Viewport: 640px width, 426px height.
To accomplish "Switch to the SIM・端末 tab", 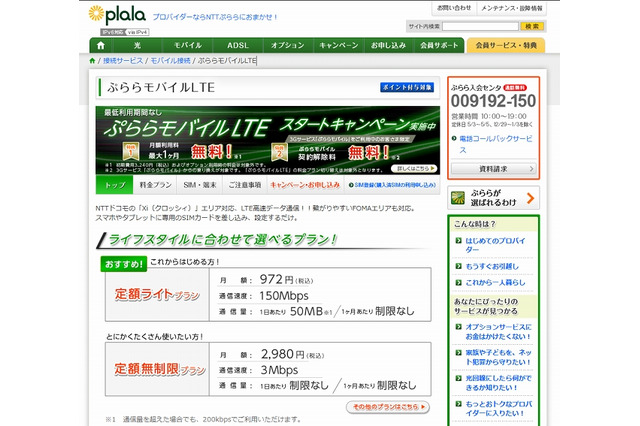I will [x=200, y=185].
